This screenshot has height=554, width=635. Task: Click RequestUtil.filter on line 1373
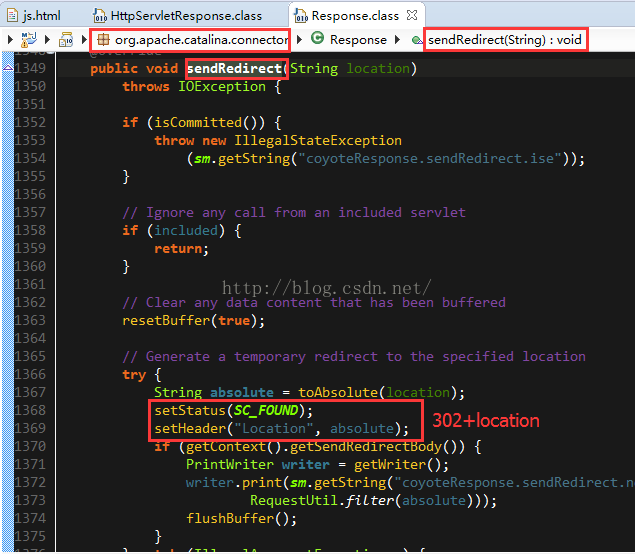point(322,501)
